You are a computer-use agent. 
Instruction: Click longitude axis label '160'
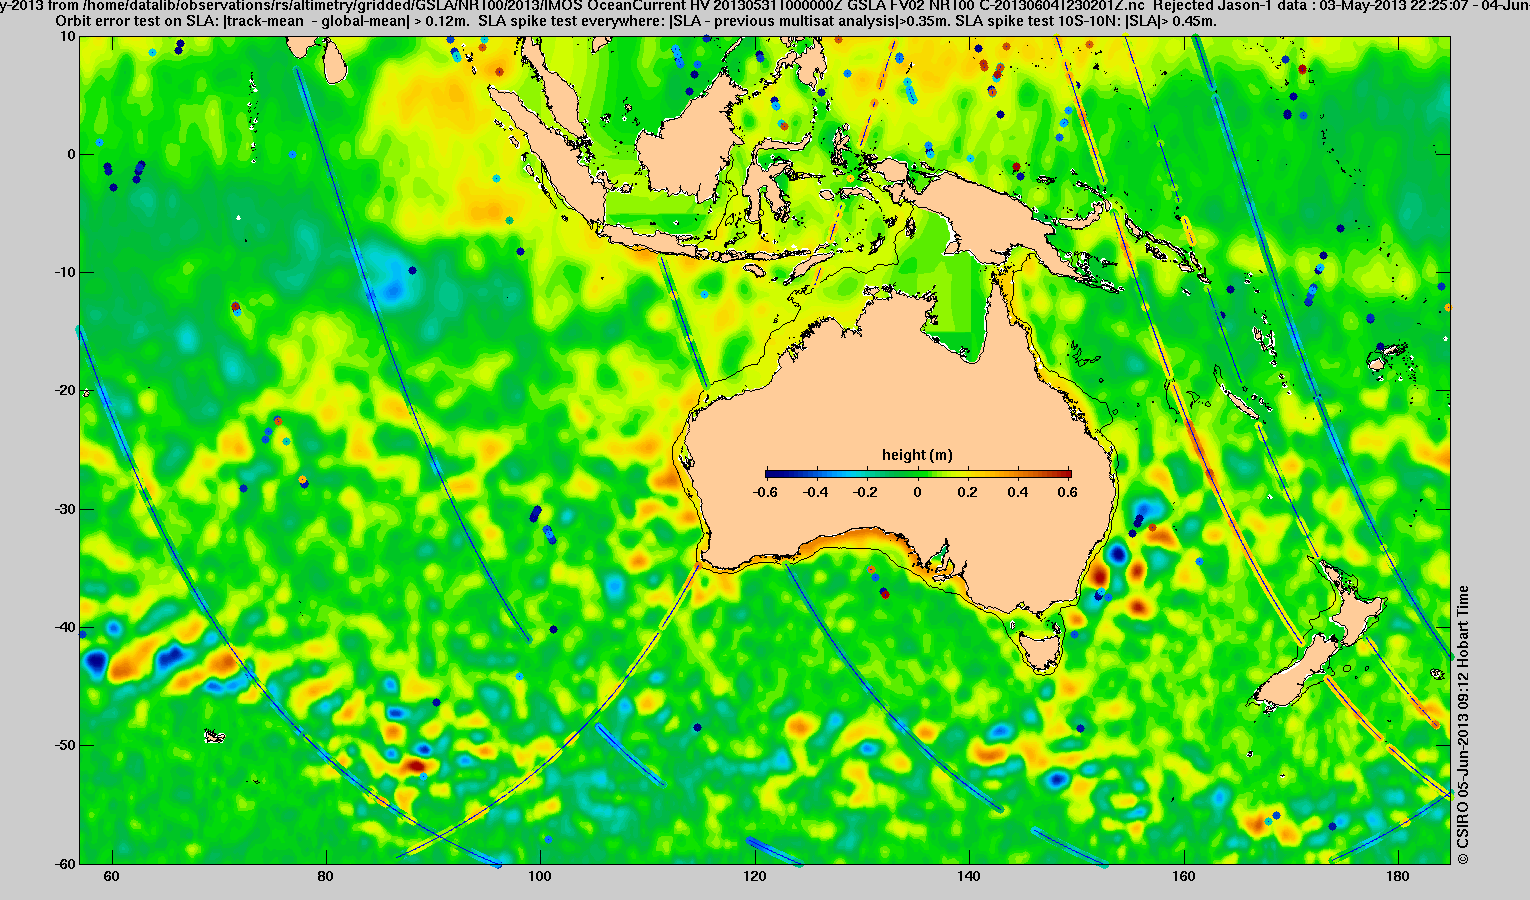point(1184,877)
